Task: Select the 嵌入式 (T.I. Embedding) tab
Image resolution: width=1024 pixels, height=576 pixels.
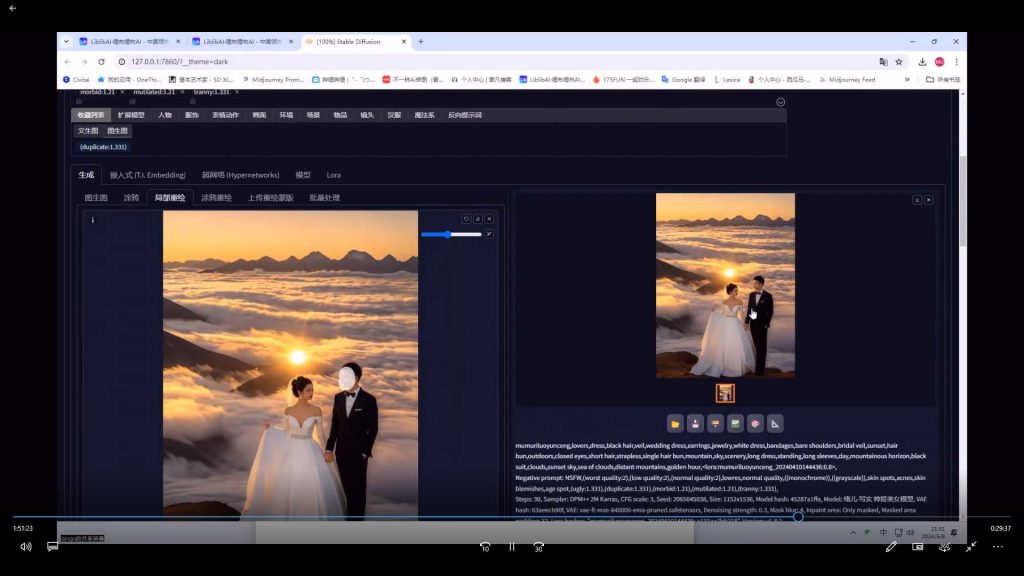Action: (147, 175)
